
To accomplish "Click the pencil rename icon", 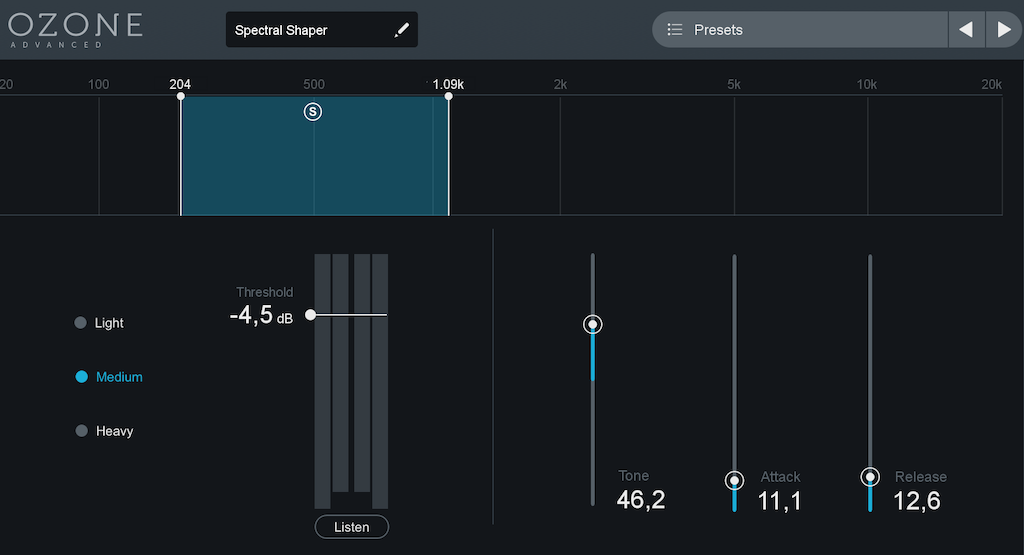I will (x=402, y=30).
